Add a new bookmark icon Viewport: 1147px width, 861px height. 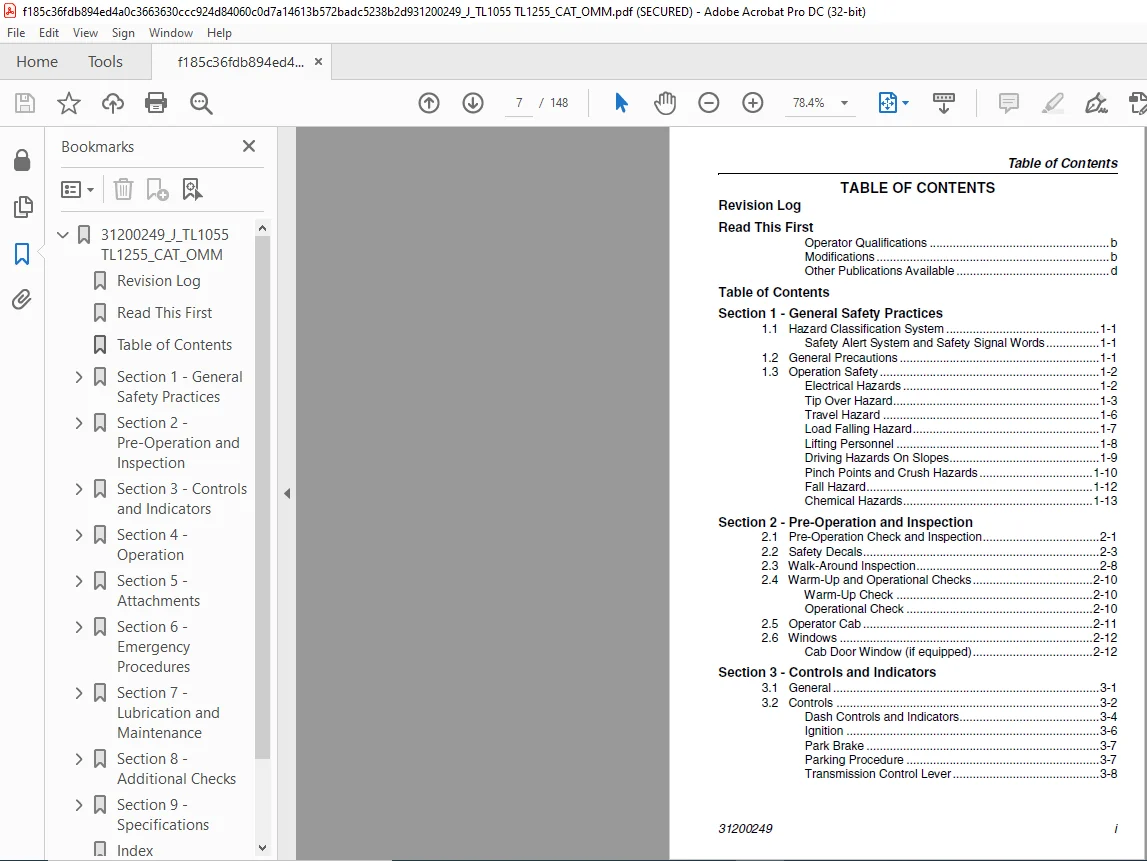pyautogui.click(x=157, y=190)
